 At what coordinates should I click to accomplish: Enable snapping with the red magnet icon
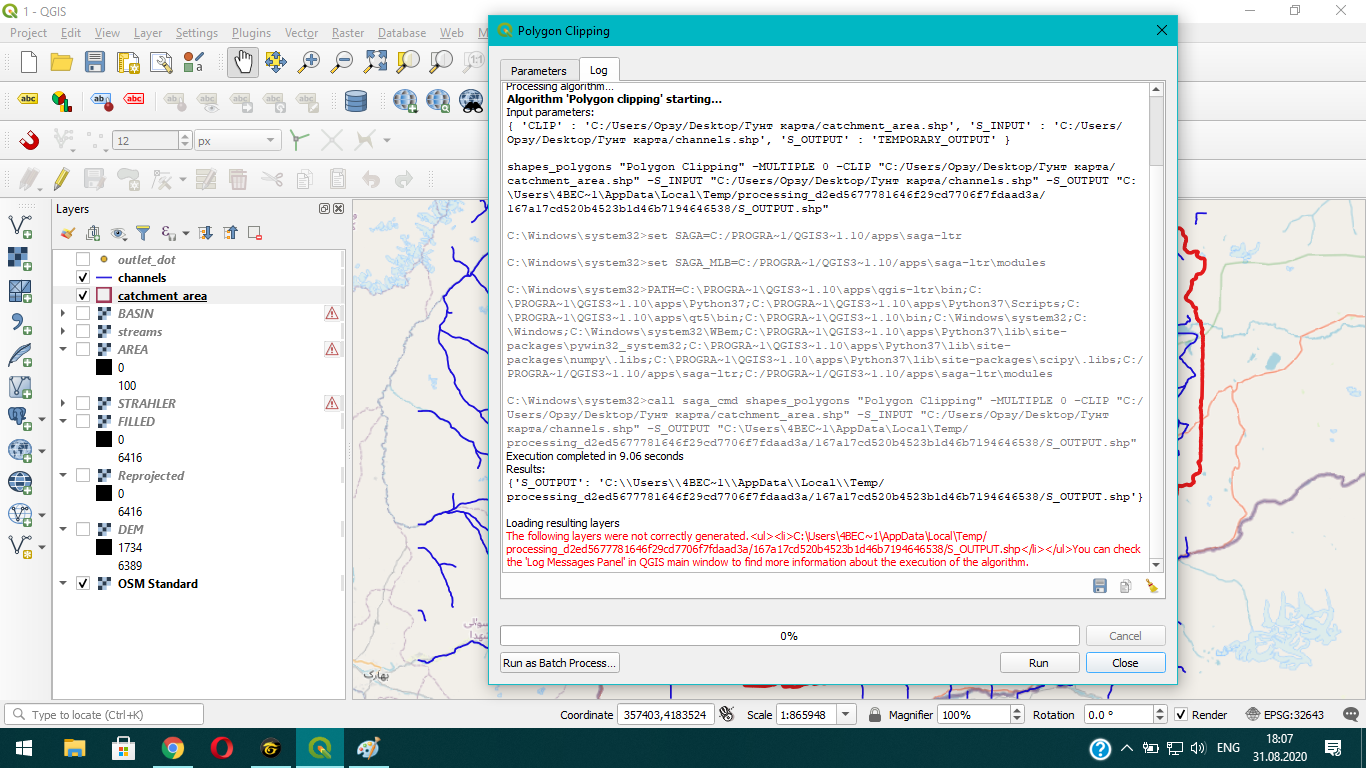[x=29, y=140]
